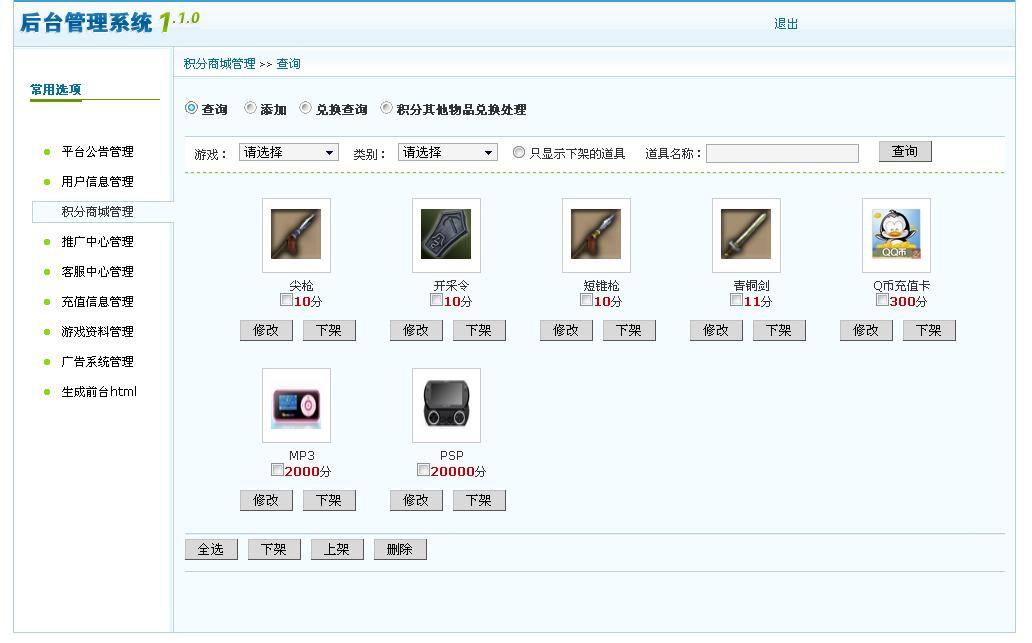Click the 开采令 item icon
1032x643 pixels.
[446, 235]
